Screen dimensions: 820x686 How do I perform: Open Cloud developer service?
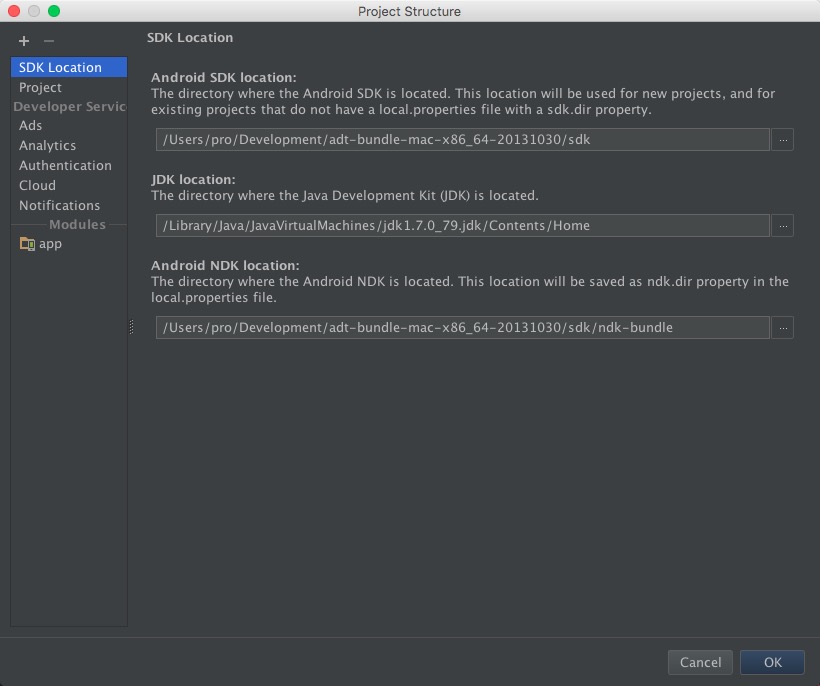pyautogui.click(x=37, y=186)
